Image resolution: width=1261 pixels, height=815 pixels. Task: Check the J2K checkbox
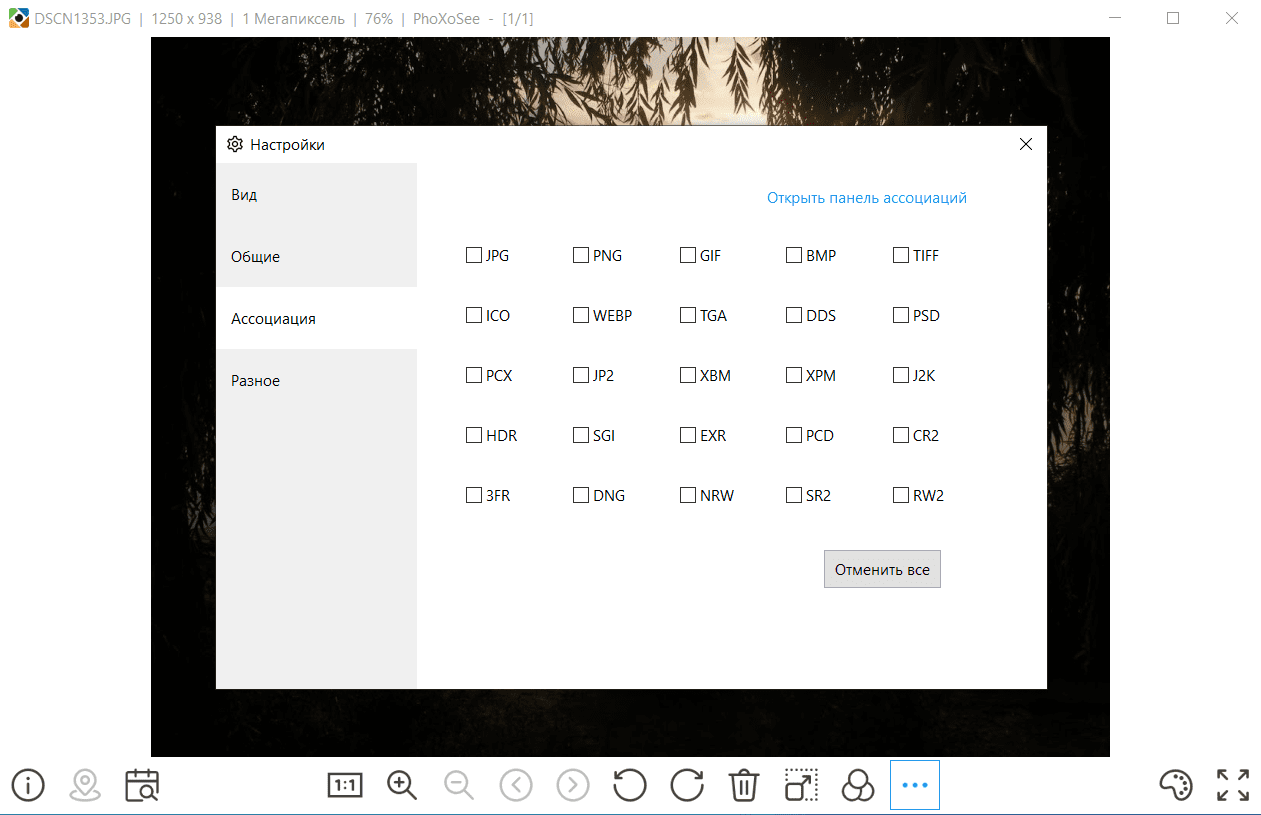click(901, 375)
